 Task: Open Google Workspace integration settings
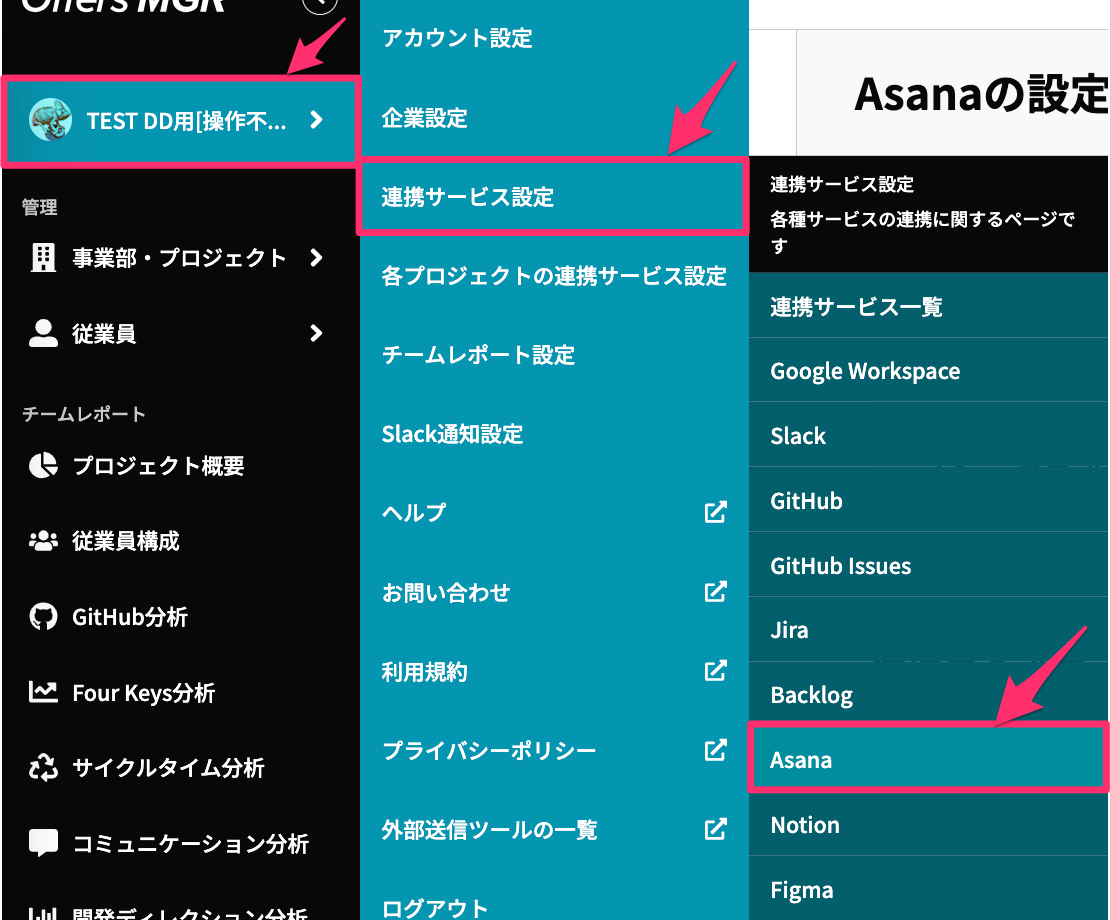point(929,371)
